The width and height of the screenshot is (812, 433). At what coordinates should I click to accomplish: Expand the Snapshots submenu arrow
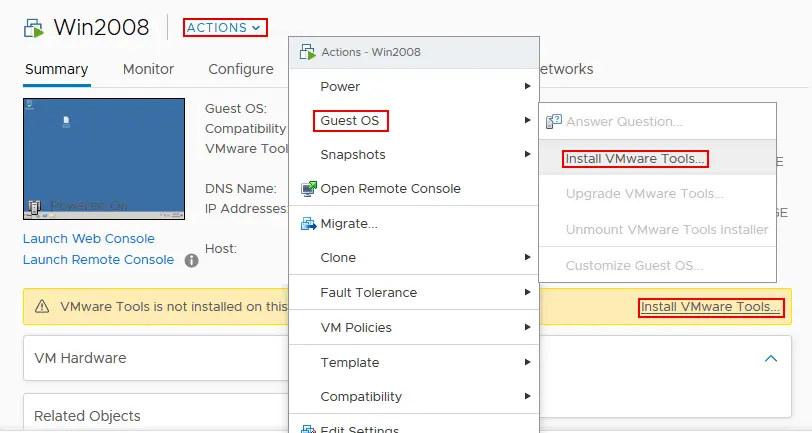[527, 154]
